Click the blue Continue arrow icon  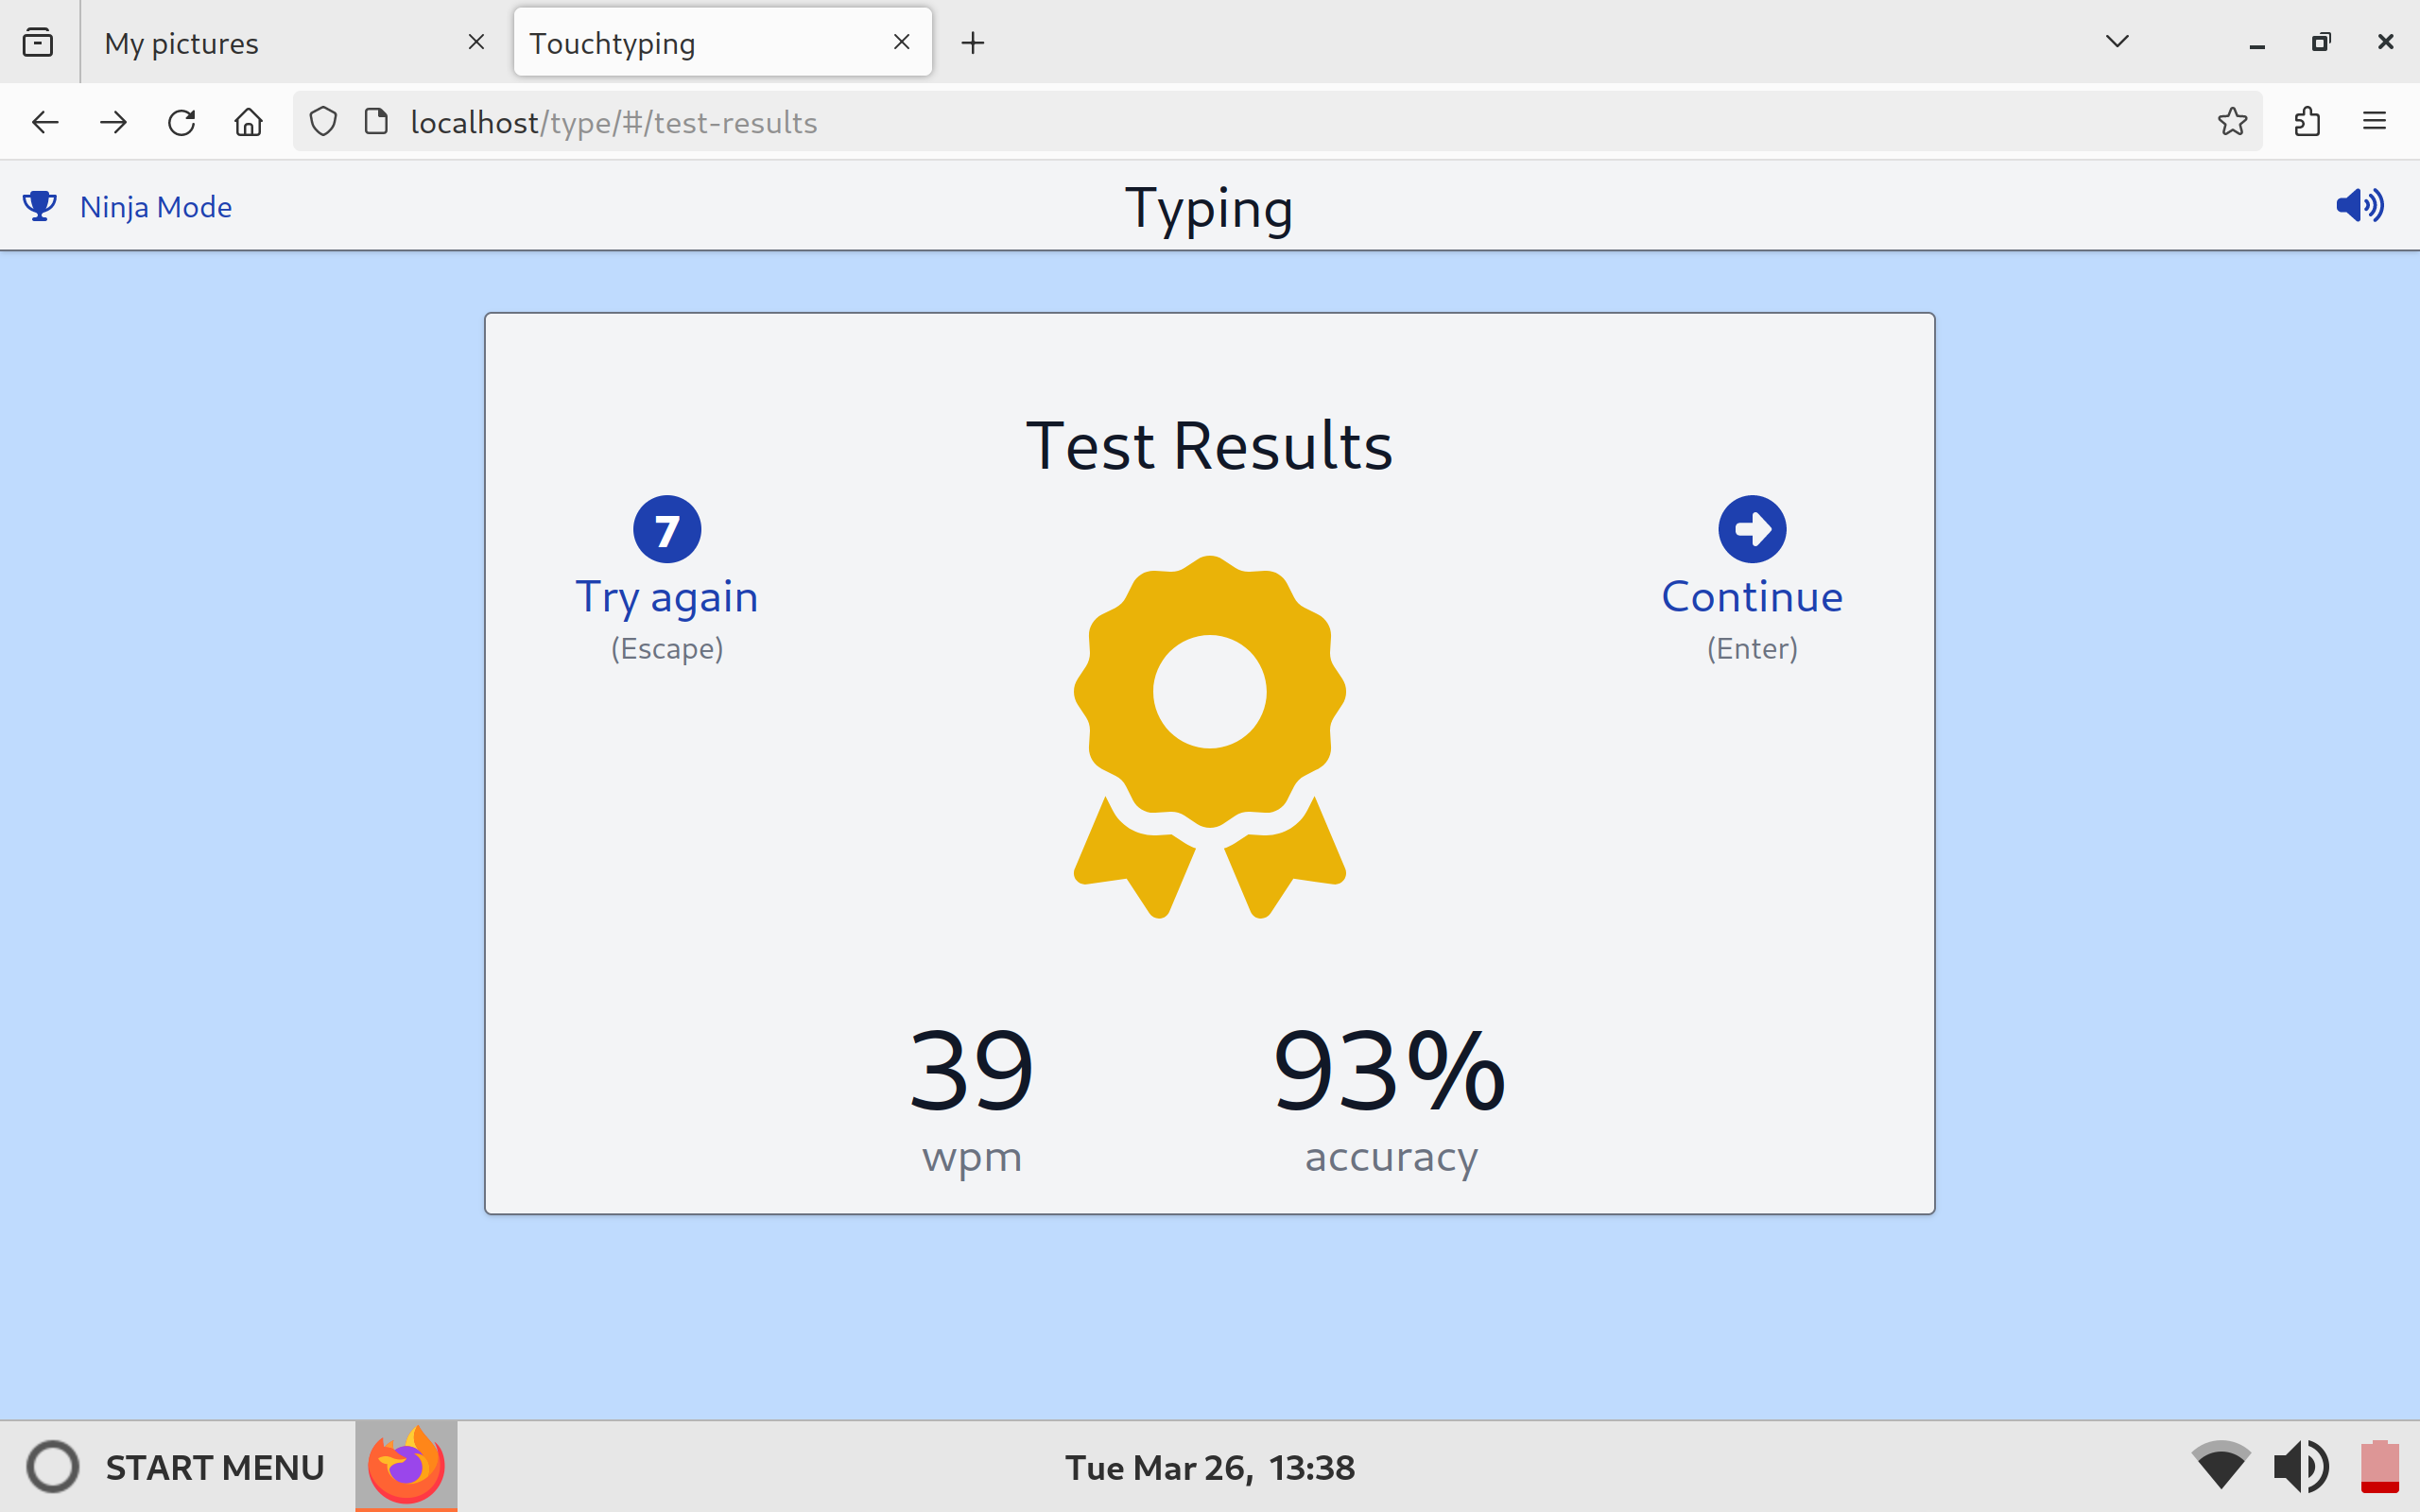pyautogui.click(x=1752, y=529)
